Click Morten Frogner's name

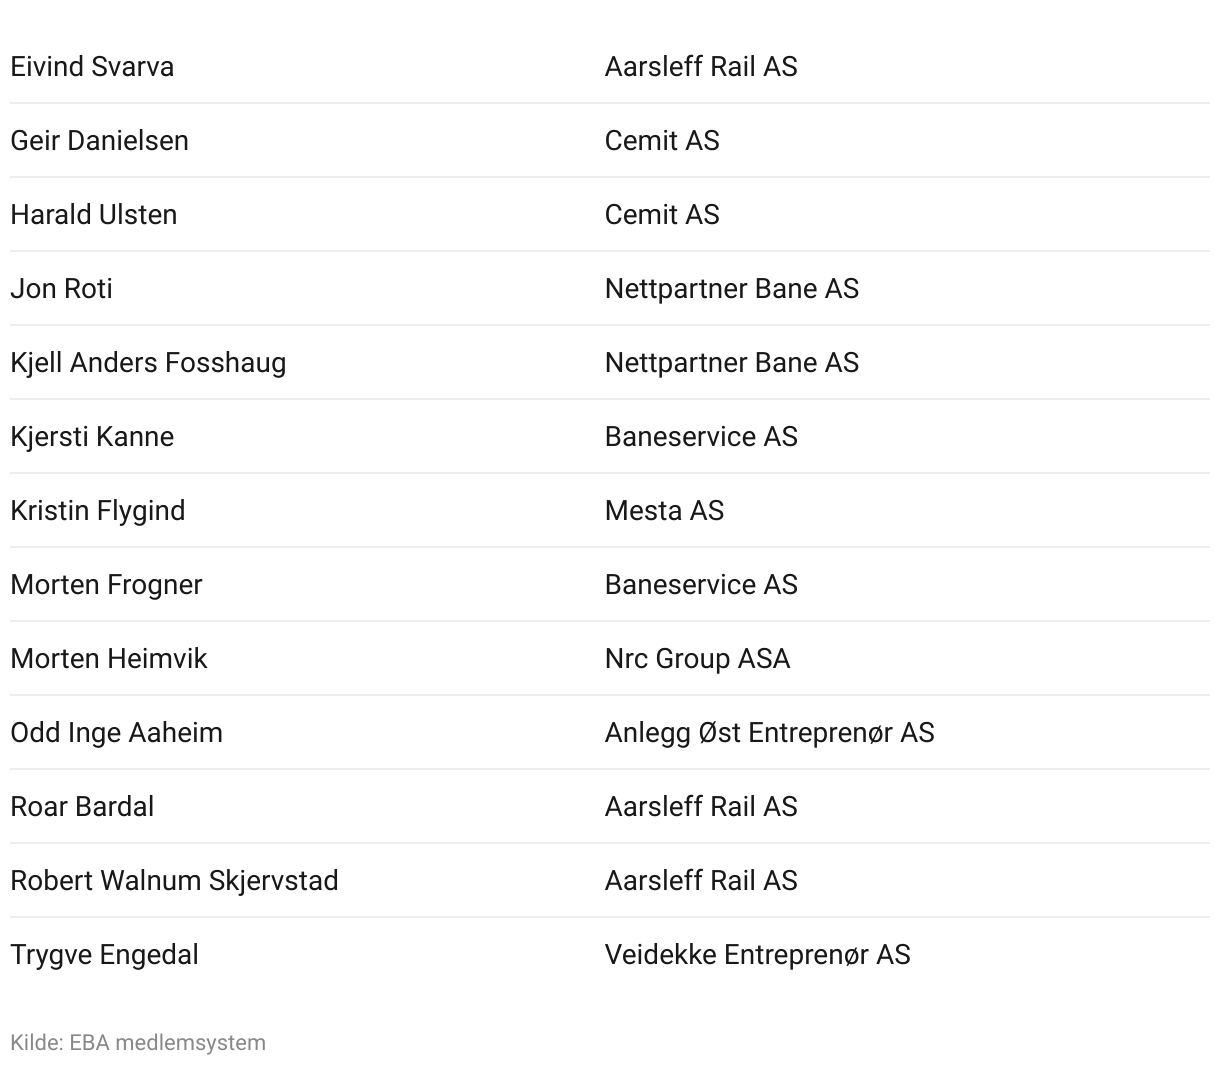pyautogui.click(x=106, y=585)
